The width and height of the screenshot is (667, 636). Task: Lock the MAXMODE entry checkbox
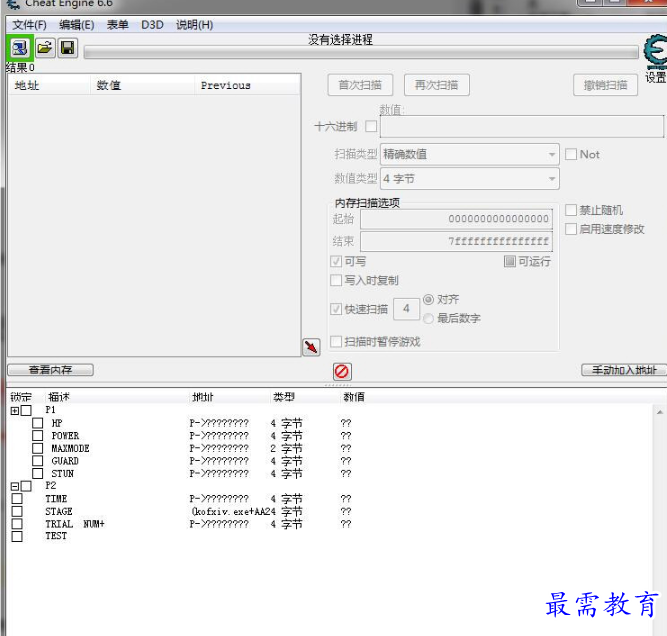click(x=37, y=448)
